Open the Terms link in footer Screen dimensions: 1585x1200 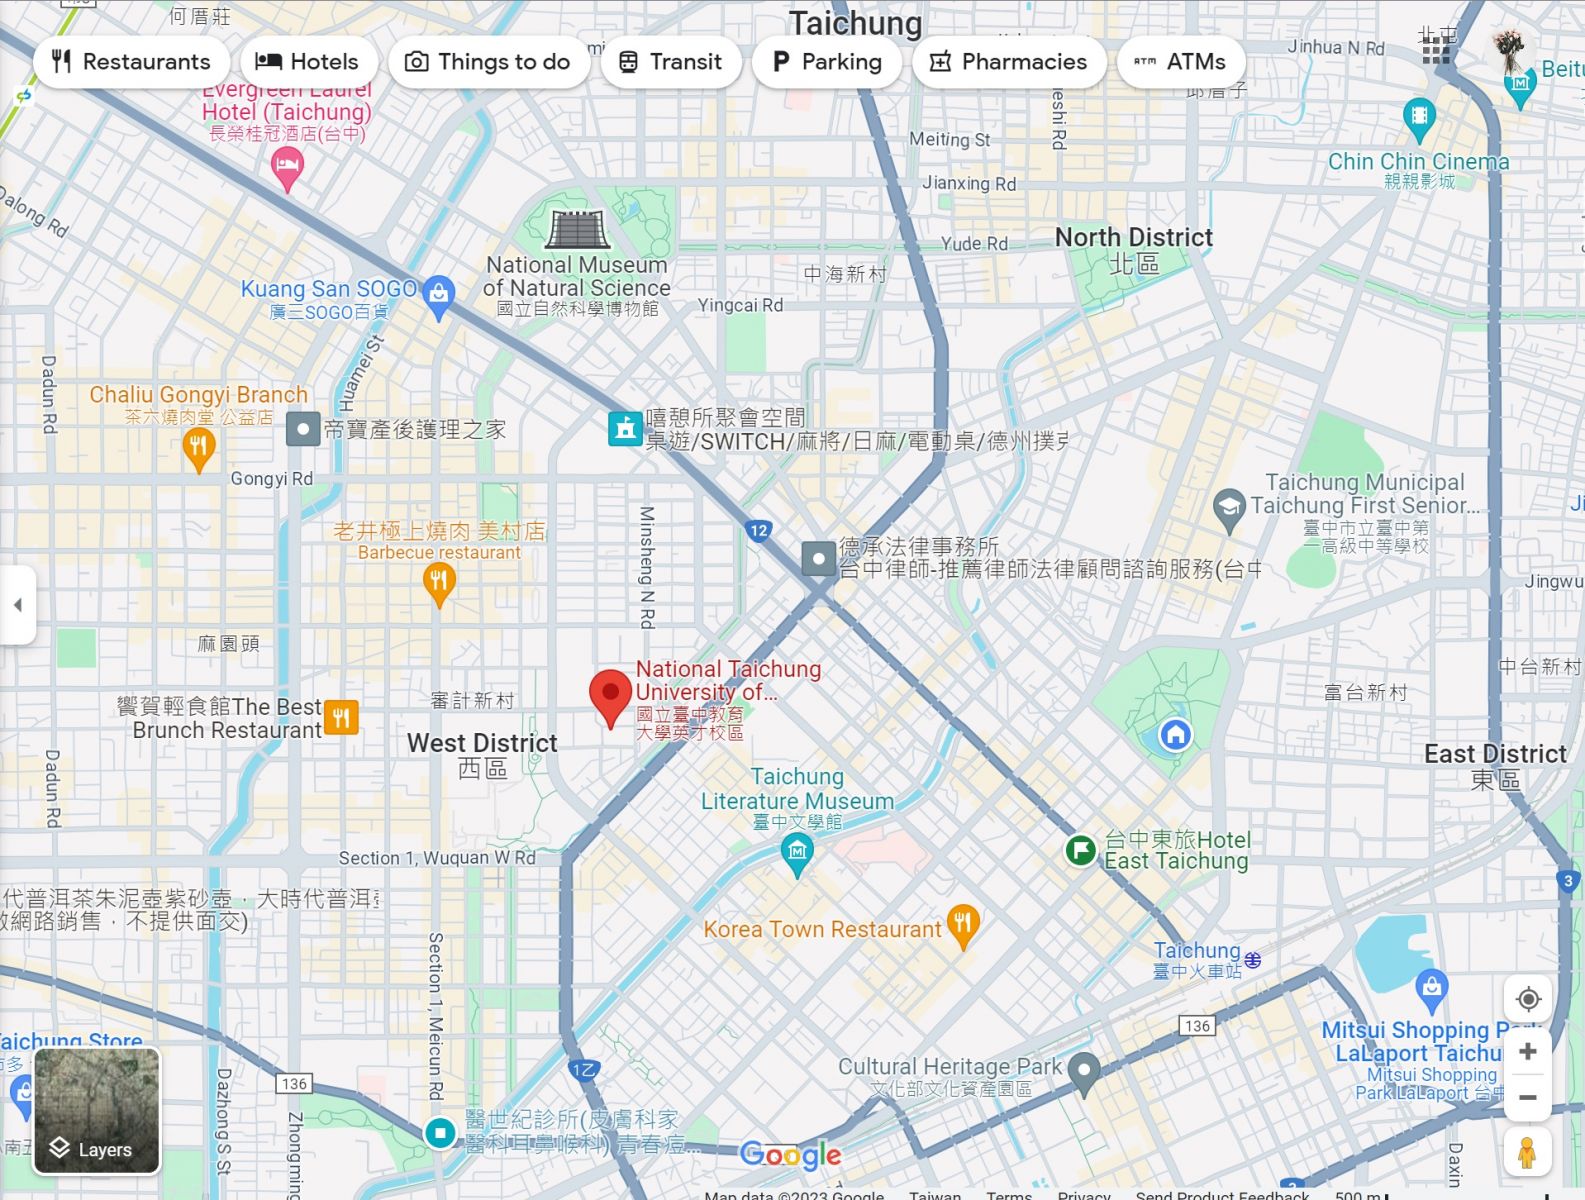click(x=1008, y=1195)
